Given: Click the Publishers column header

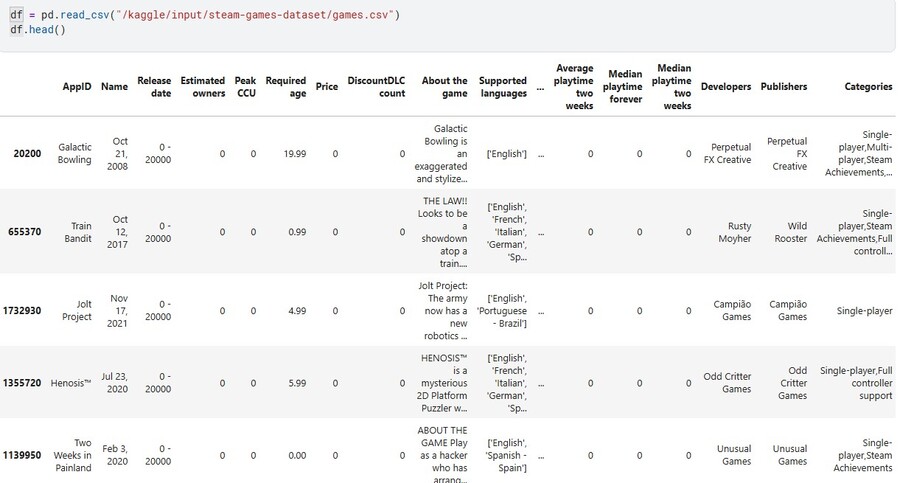Looking at the screenshot, I should pos(783,87).
